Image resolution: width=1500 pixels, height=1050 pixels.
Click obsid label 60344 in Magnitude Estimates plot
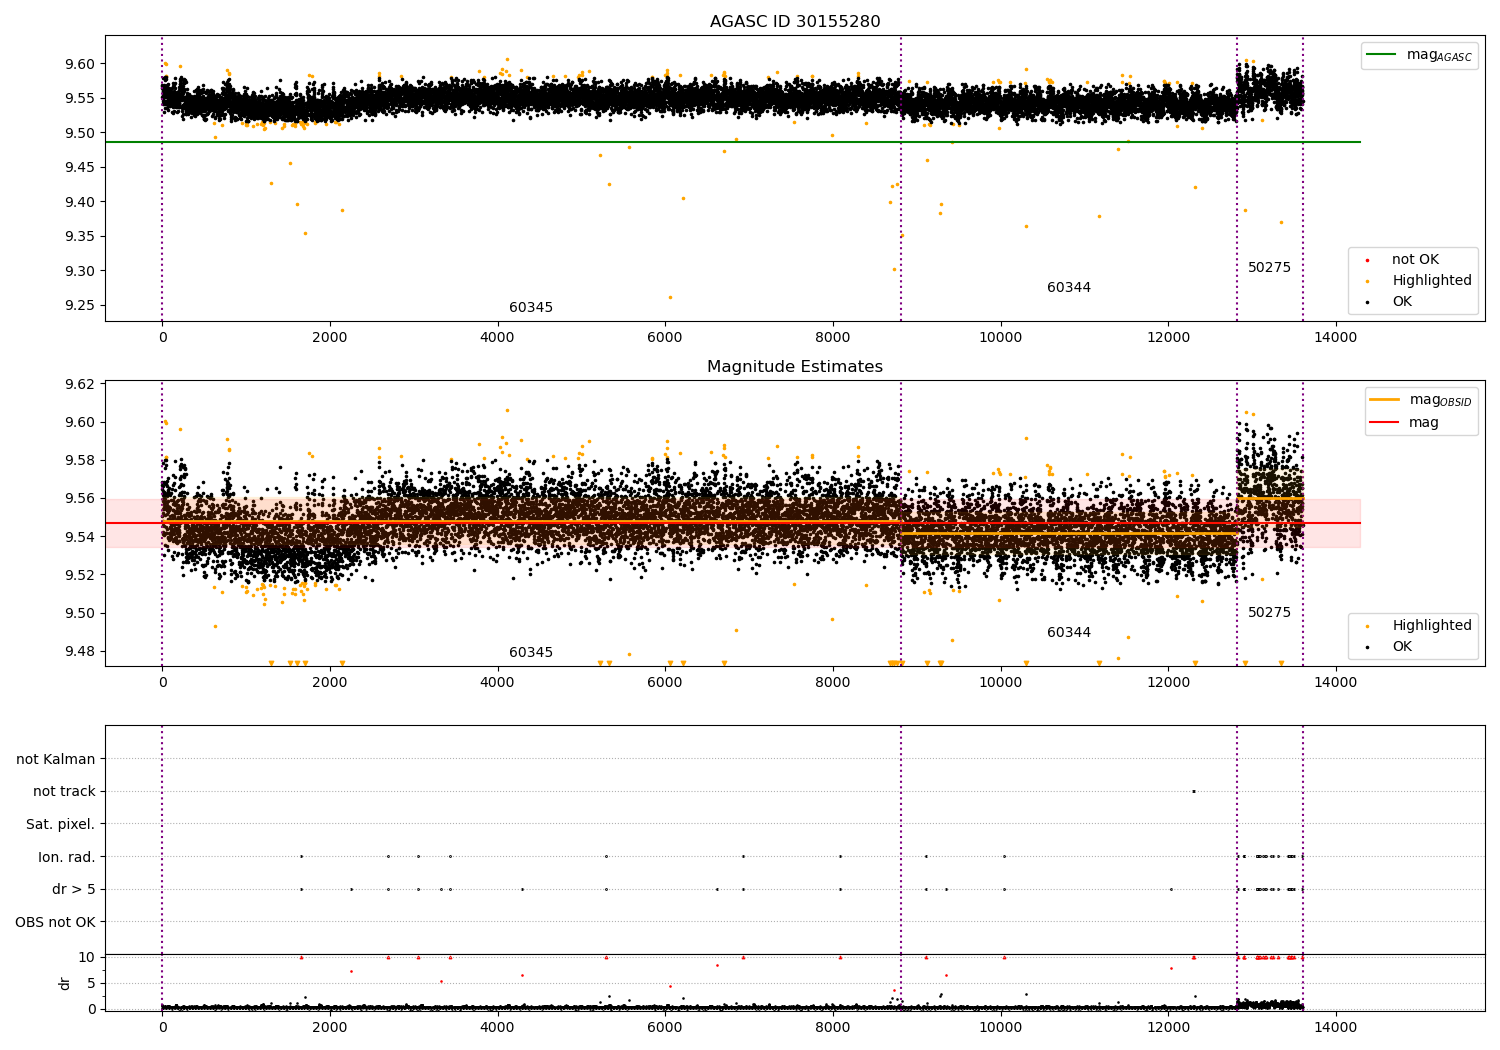(1069, 633)
